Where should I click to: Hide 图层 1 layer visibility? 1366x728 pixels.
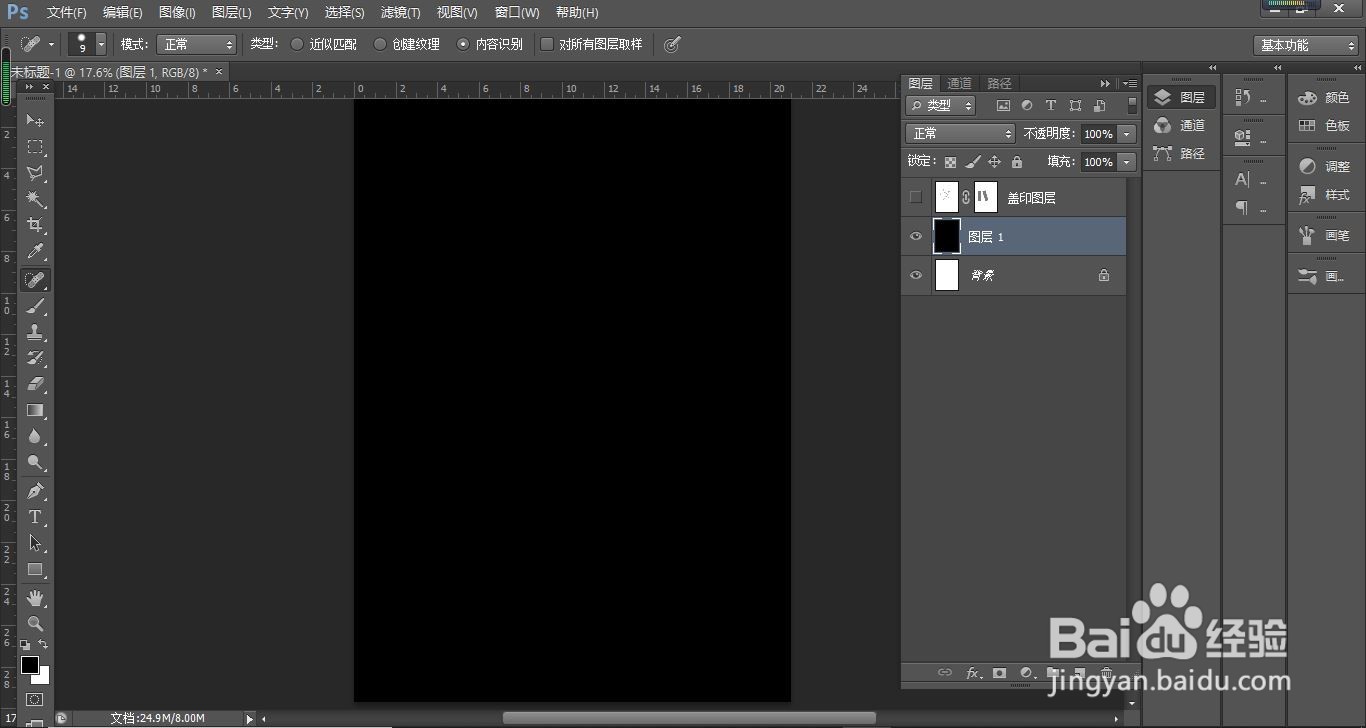[915, 236]
